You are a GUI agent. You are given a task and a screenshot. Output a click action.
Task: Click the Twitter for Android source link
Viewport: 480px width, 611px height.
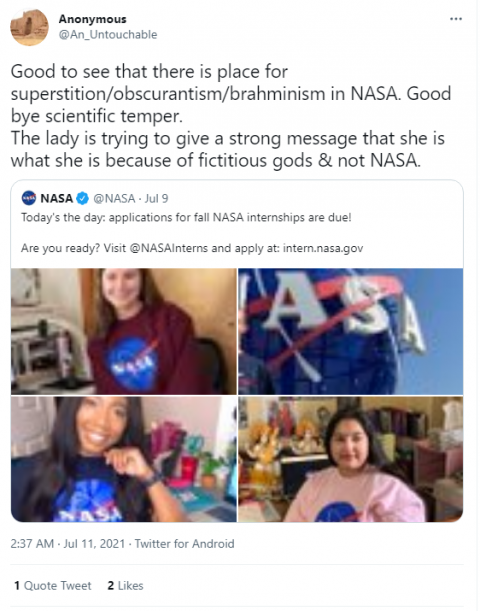pos(185,544)
